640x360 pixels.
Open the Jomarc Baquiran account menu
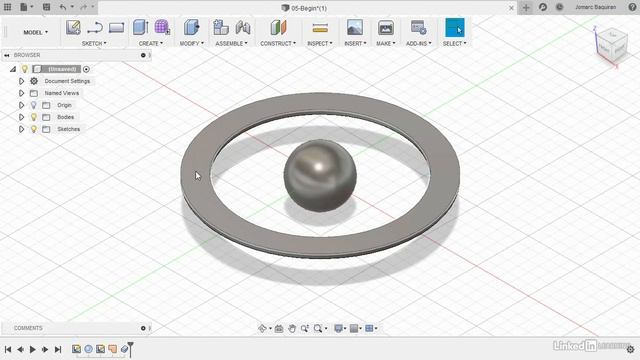pos(596,7)
